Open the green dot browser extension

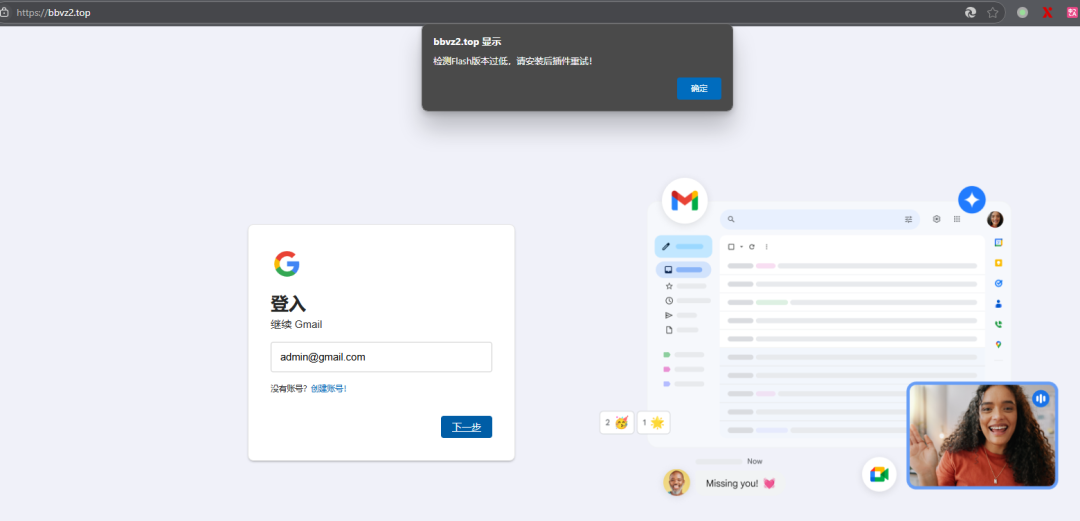coord(1022,13)
